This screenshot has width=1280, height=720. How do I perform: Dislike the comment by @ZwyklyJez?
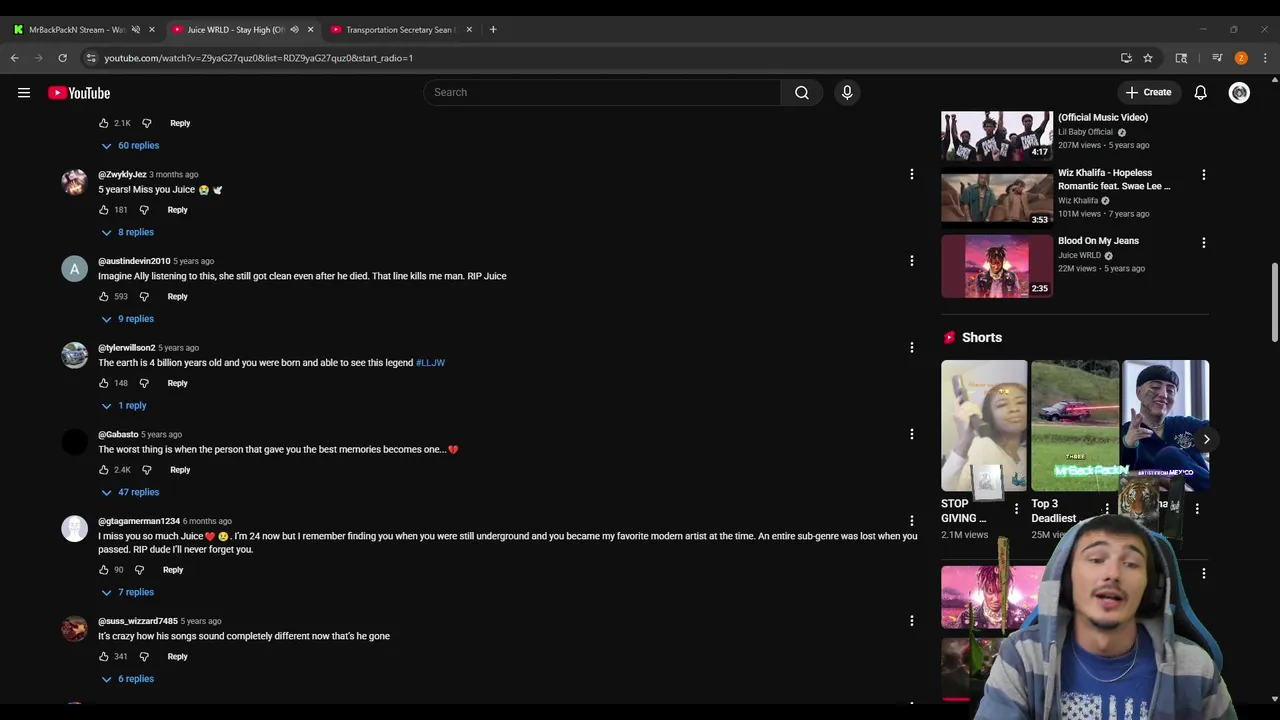[x=144, y=210]
